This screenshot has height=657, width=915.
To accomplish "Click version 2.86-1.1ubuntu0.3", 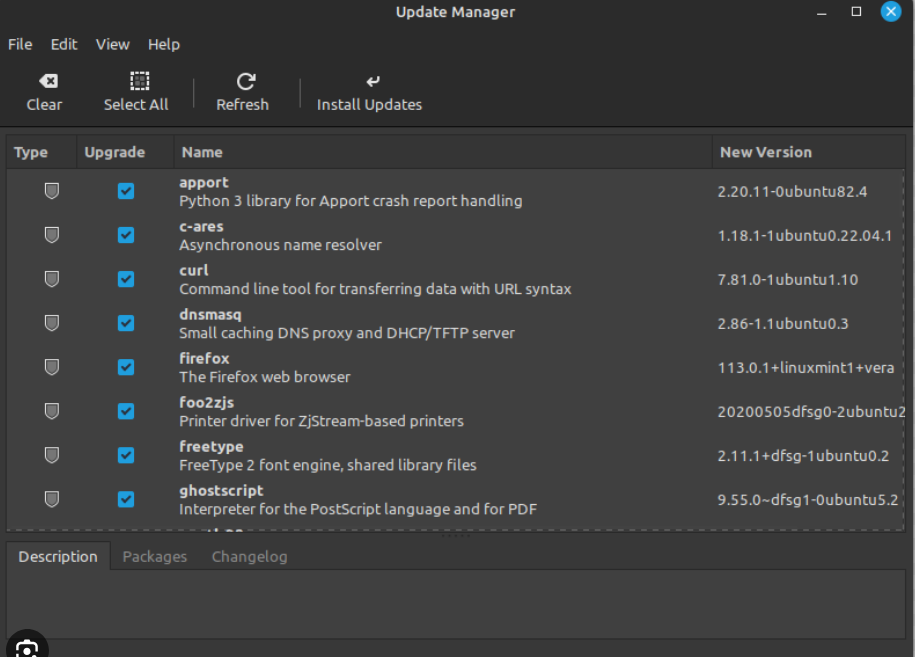I will [783, 324].
